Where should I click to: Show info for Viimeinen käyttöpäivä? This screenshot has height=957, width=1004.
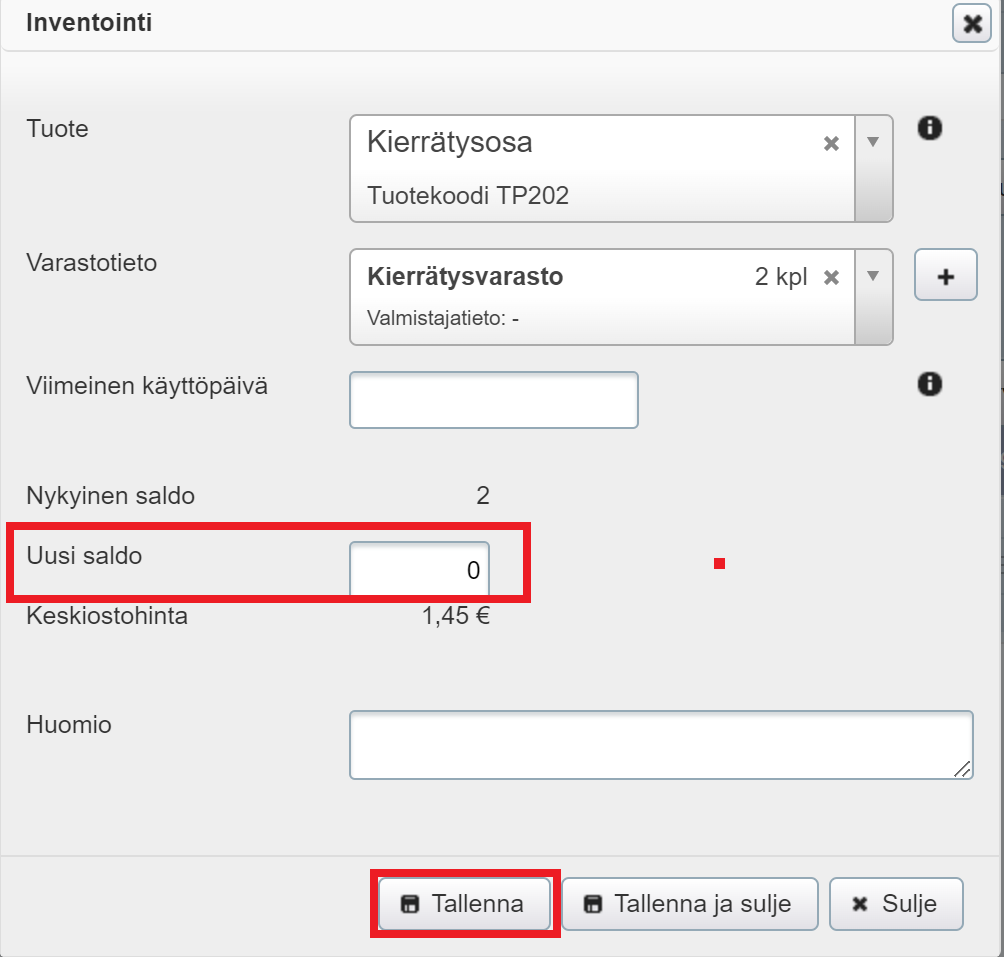pyautogui.click(x=930, y=384)
